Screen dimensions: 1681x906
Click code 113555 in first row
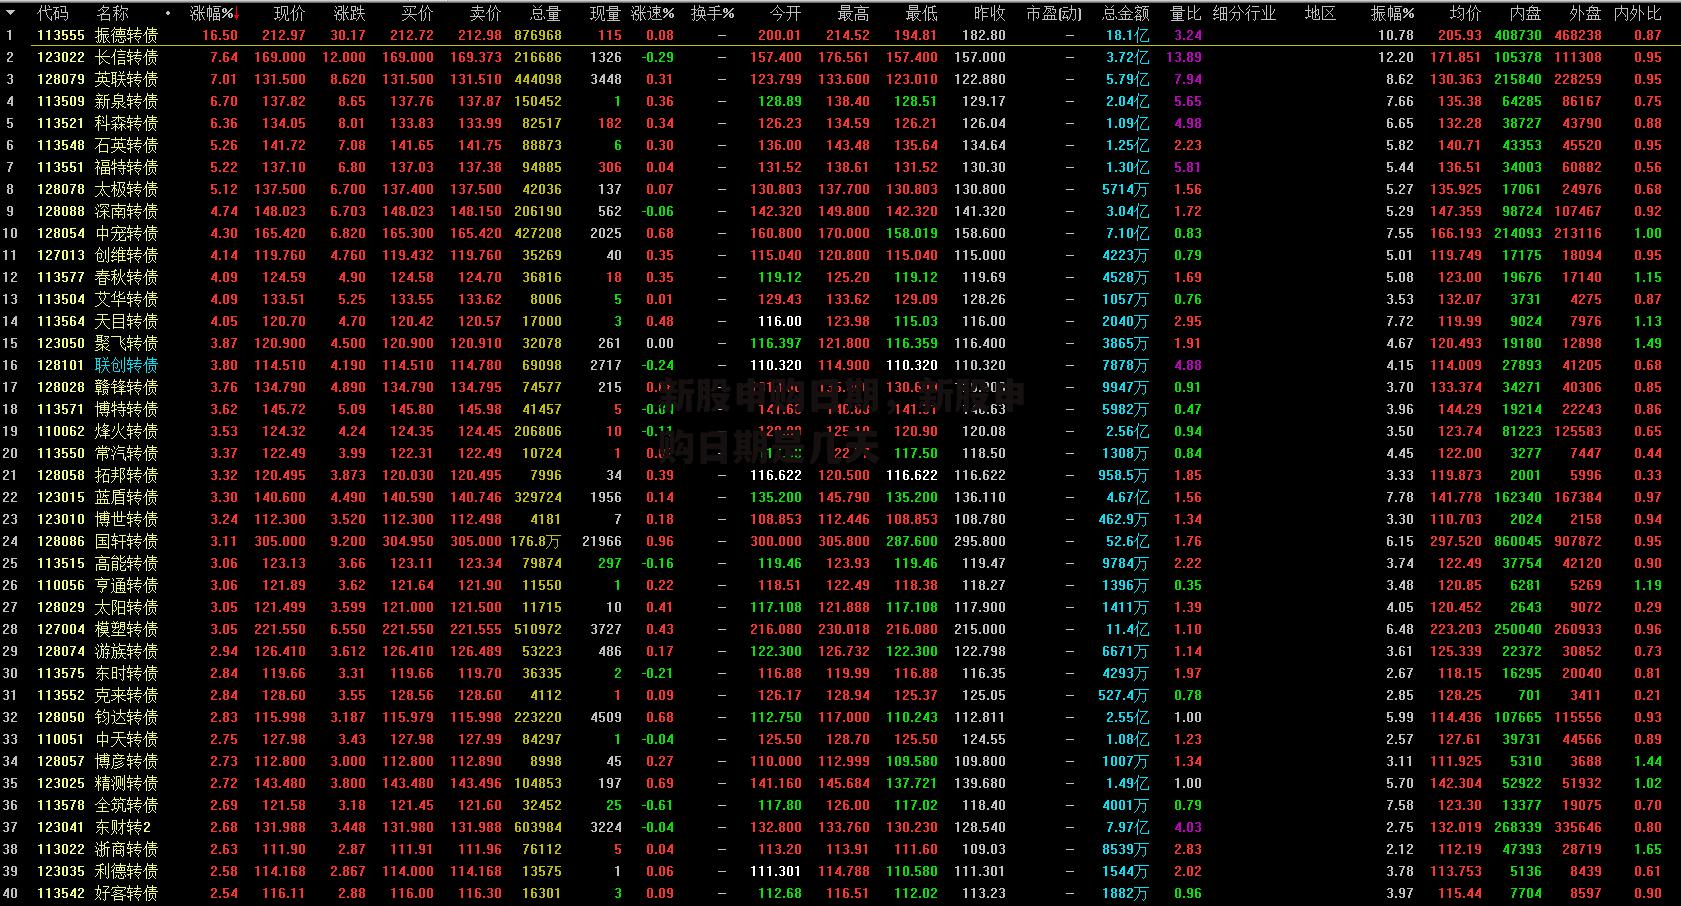(61, 35)
